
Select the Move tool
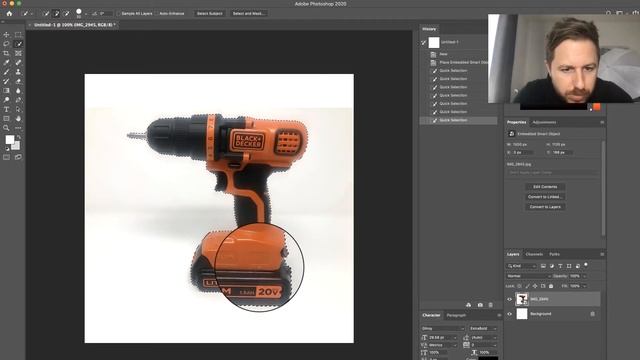(7, 35)
